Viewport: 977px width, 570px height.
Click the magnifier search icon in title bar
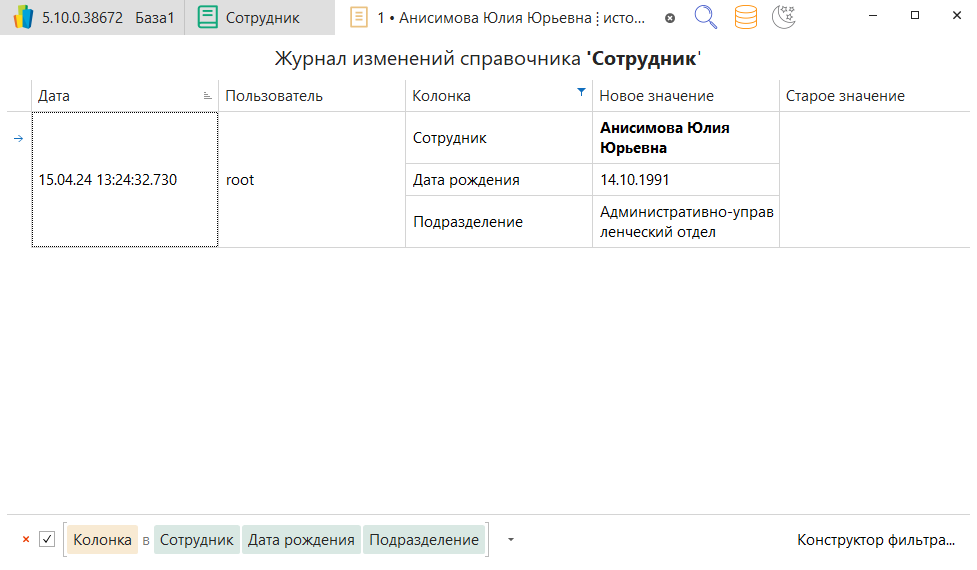point(706,17)
